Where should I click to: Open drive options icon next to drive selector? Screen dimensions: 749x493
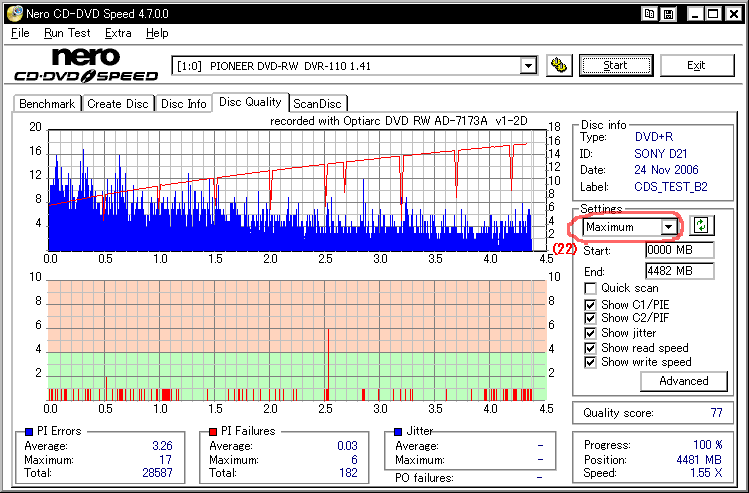[558, 65]
